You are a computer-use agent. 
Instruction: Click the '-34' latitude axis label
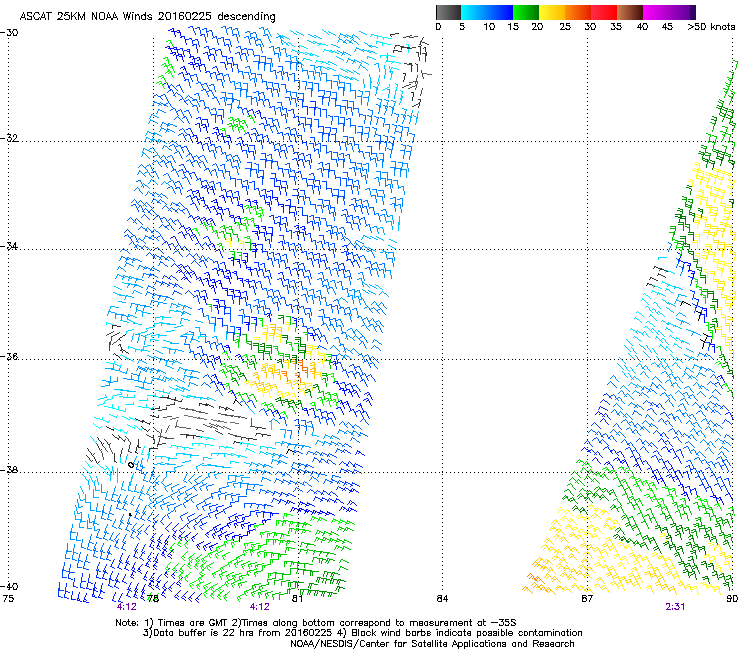pyautogui.click(x=9, y=246)
